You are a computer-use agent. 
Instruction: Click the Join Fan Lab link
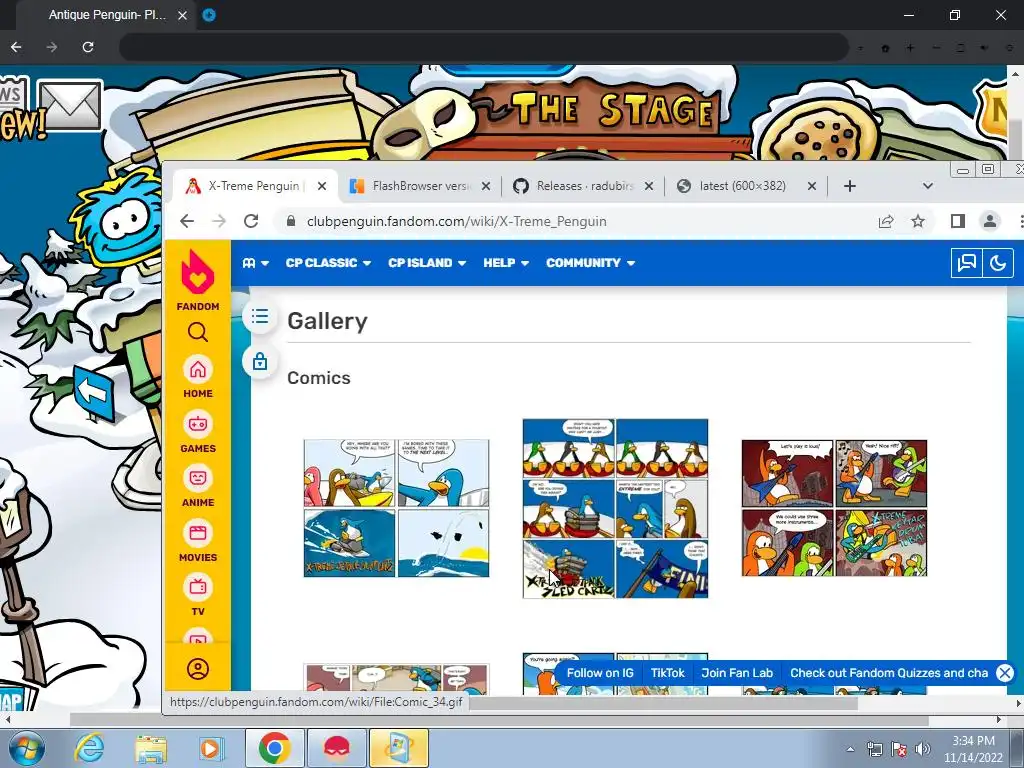737,673
